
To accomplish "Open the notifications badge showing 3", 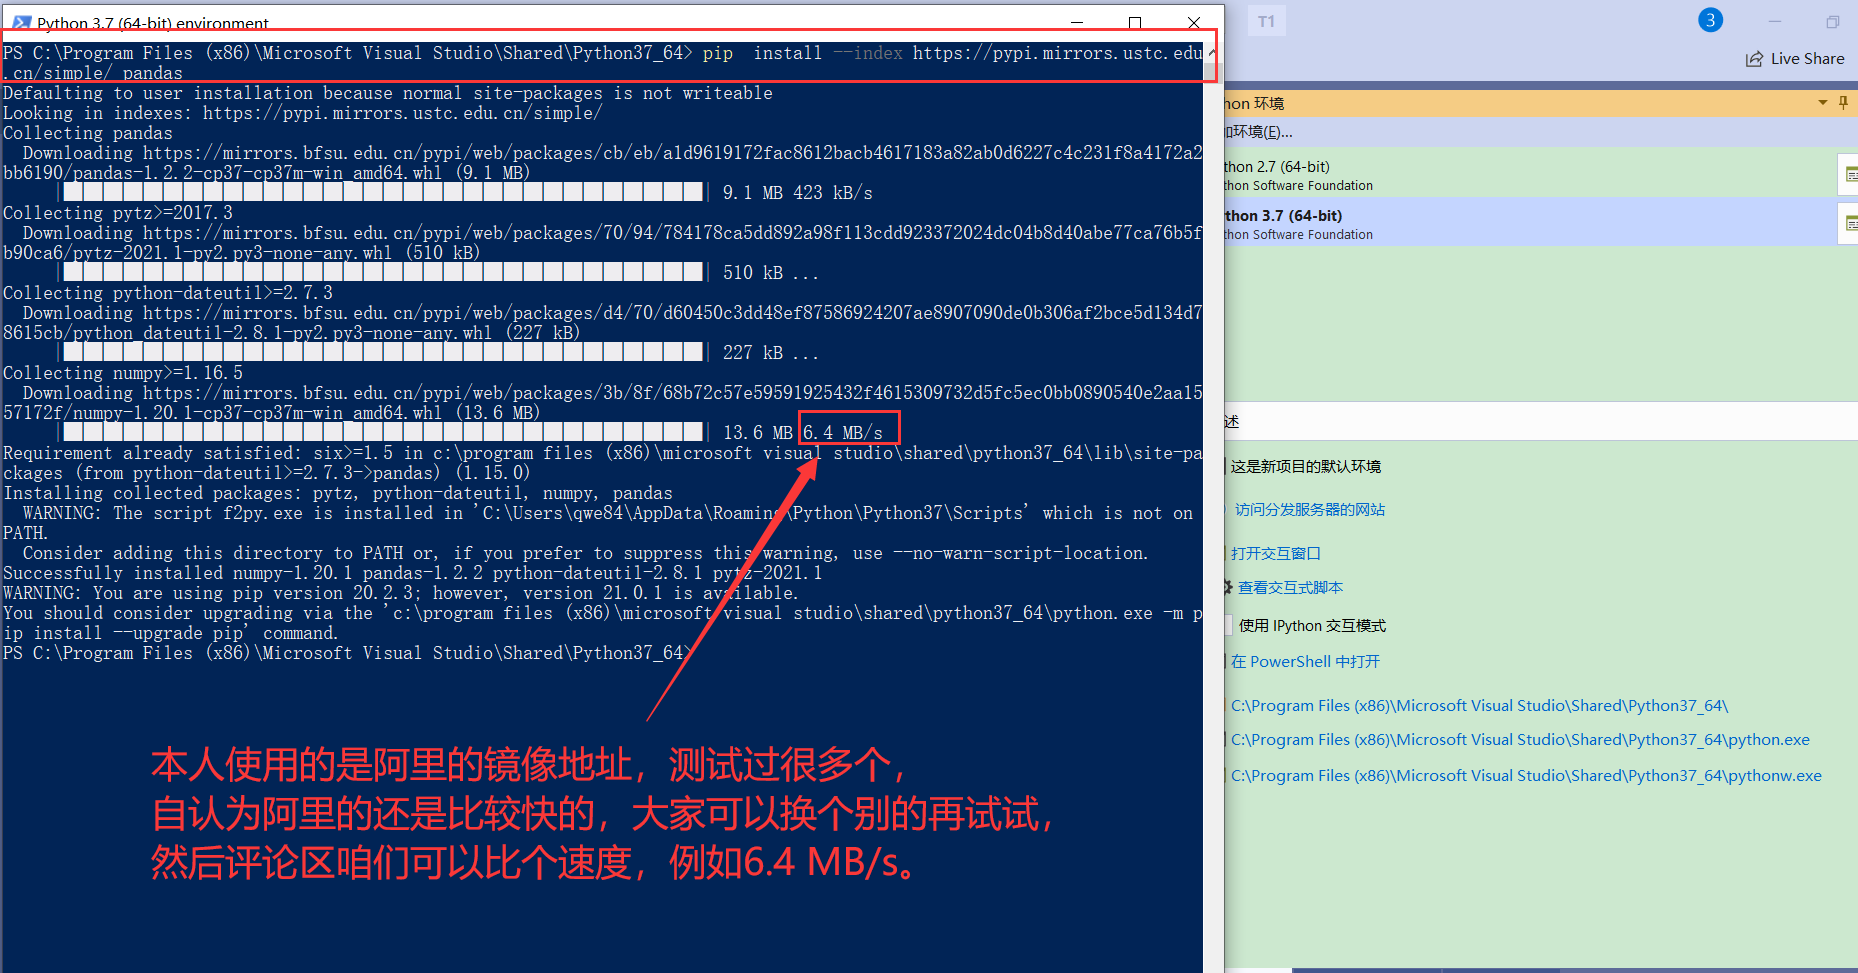I will coord(1710,20).
